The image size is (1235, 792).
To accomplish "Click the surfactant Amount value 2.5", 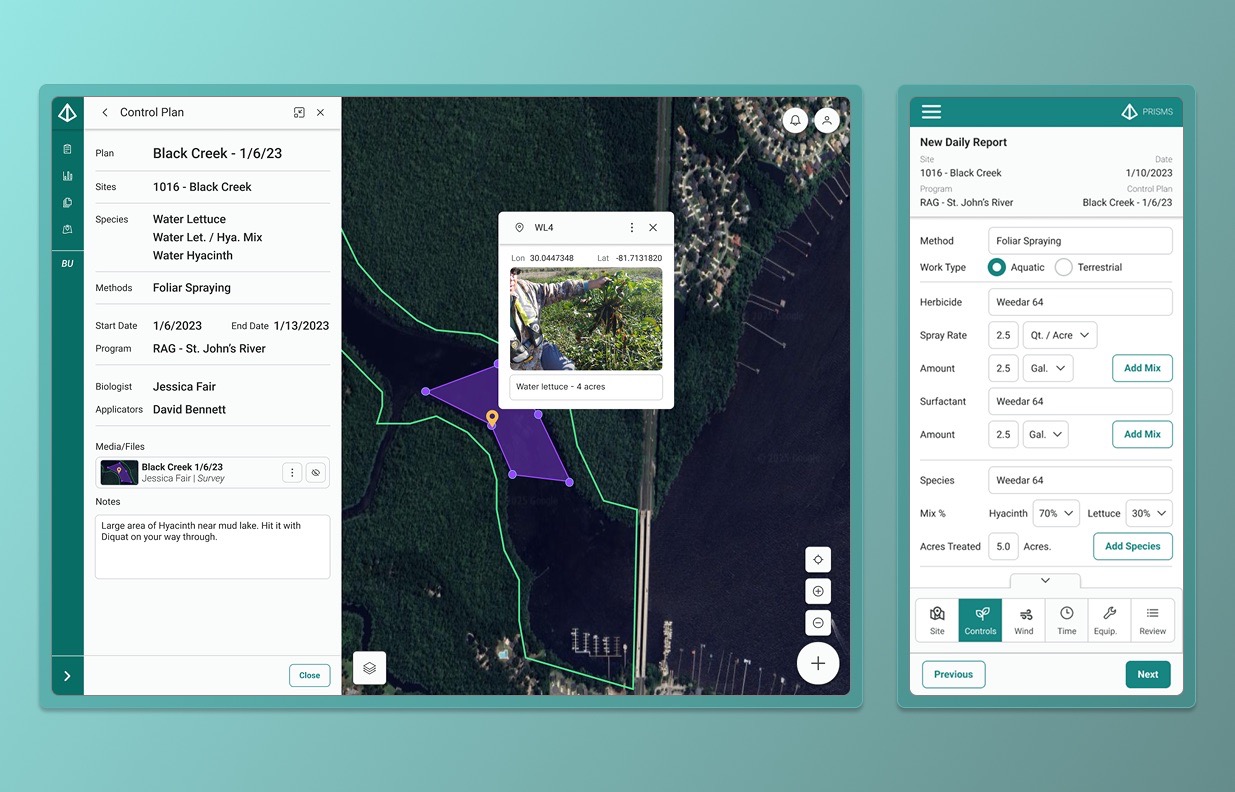I will 1003,434.
